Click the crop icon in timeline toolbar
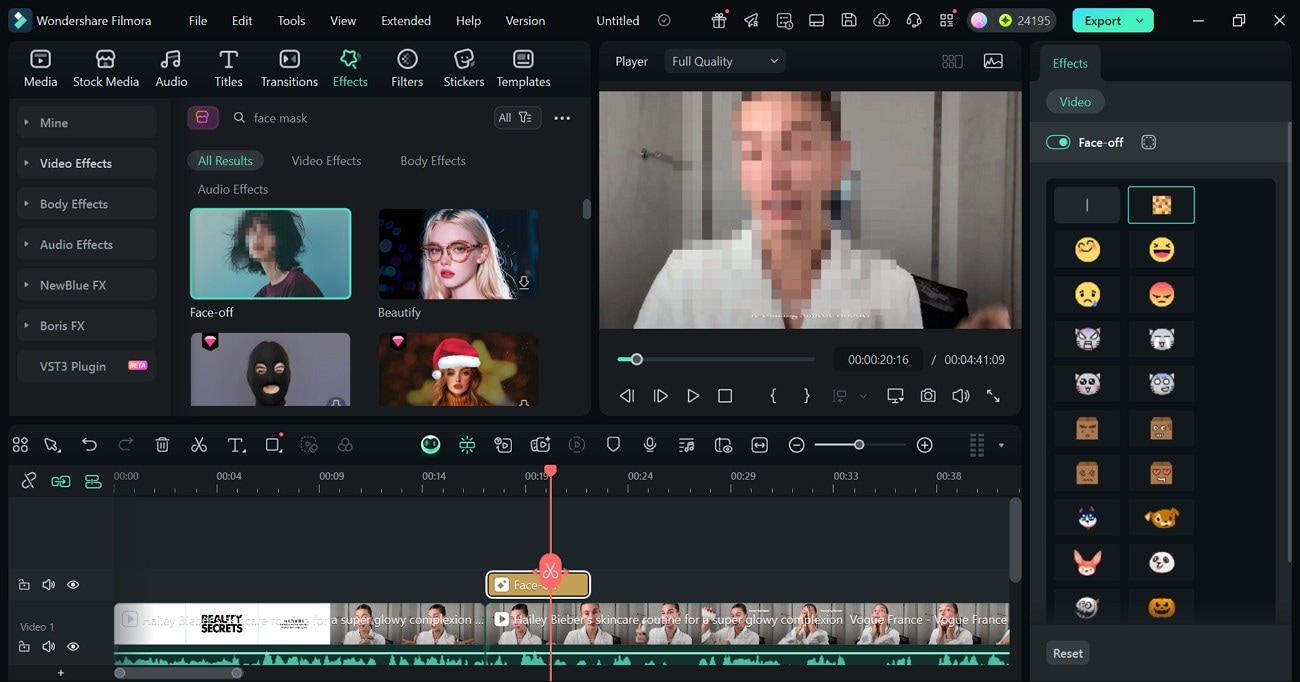 pos(273,445)
